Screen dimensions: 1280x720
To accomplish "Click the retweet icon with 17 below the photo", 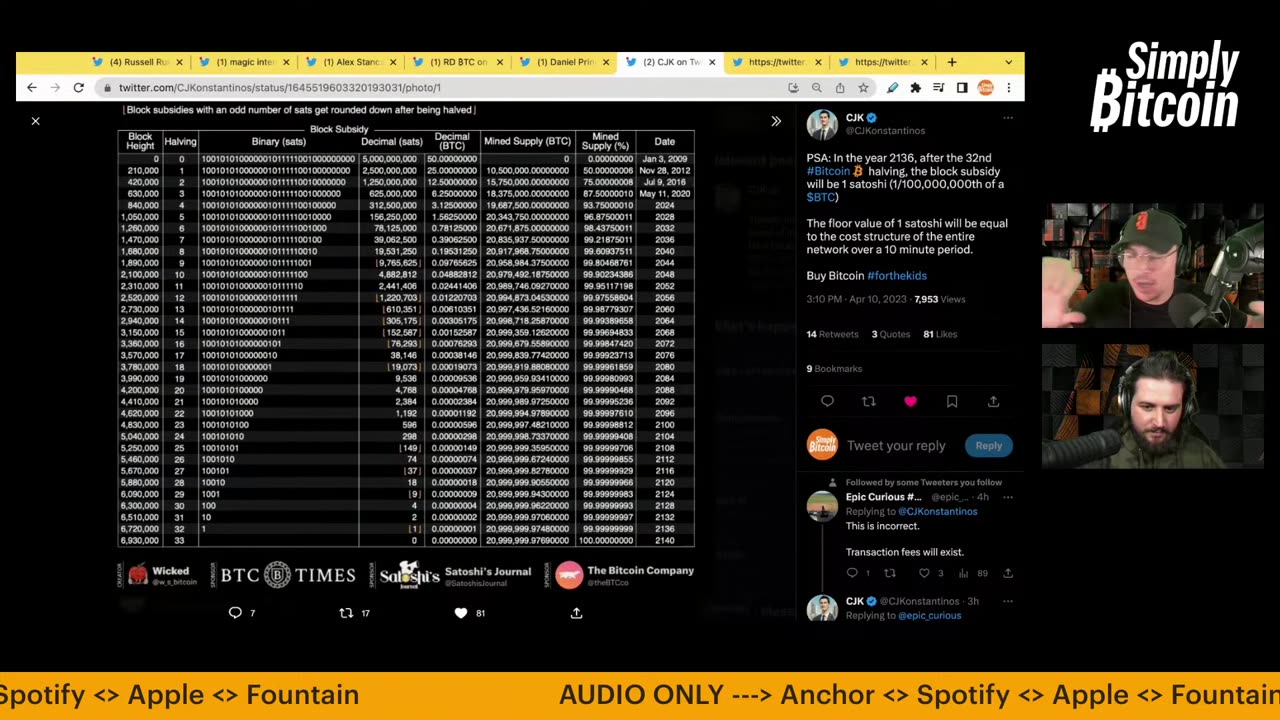I will tap(346, 613).
